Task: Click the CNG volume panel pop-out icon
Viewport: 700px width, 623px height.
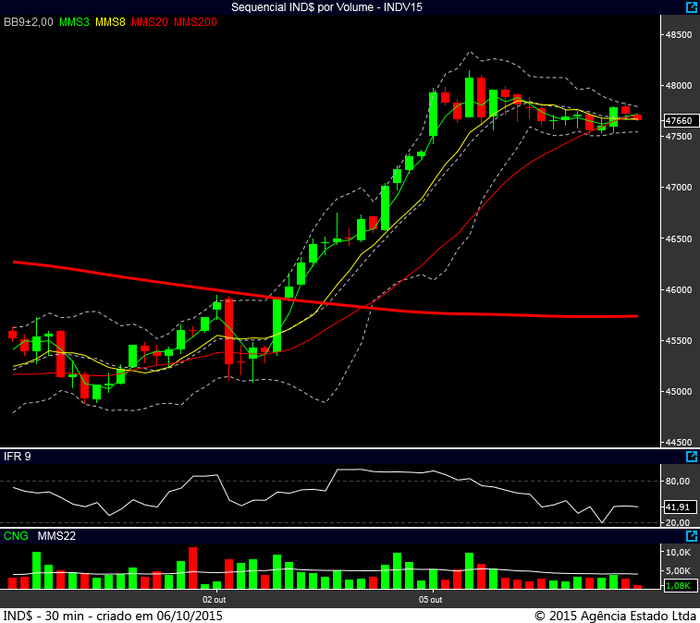Action: coord(690,536)
